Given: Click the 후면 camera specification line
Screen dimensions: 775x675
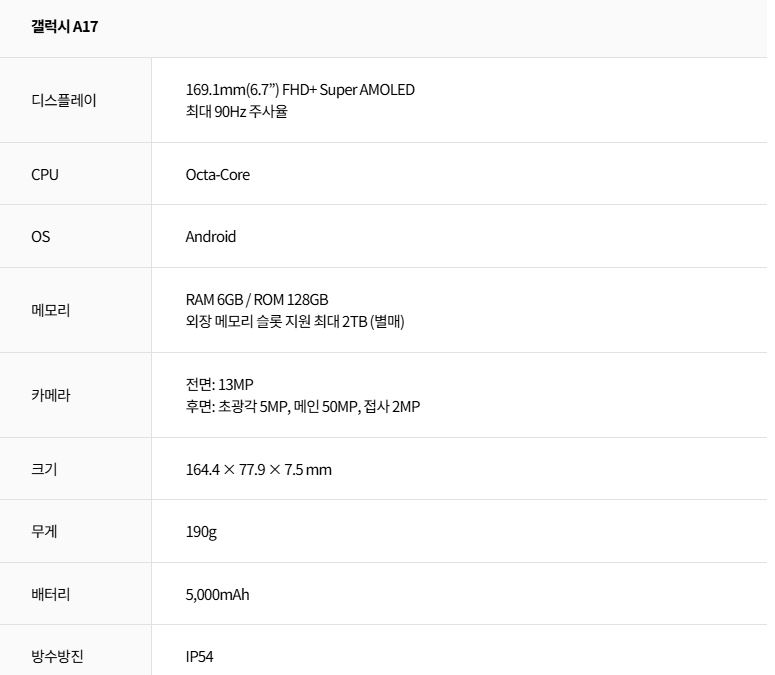Looking at the screenshot, I should (303, 406).
